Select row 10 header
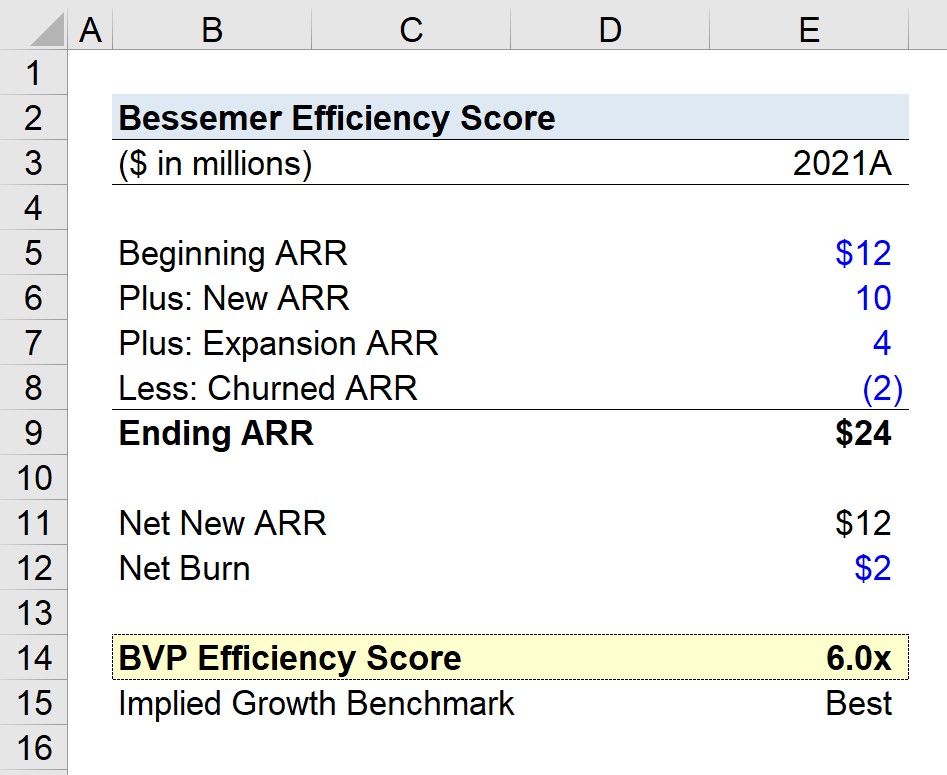The width and height of the screenshot is (947, 775). [x=33, y=478]
